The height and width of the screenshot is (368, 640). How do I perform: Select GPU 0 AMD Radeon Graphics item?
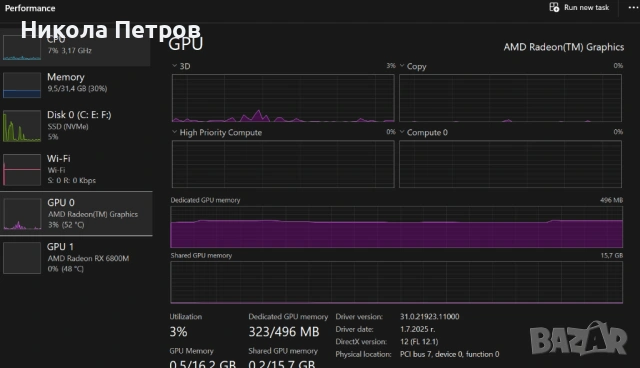76,213
